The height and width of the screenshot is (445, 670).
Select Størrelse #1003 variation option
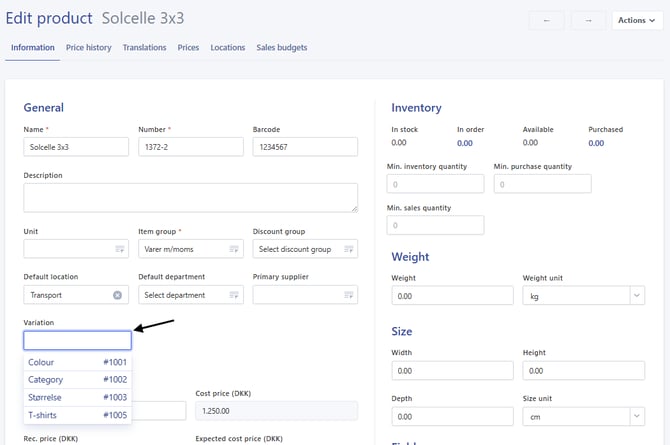click(x=77, y=398)
